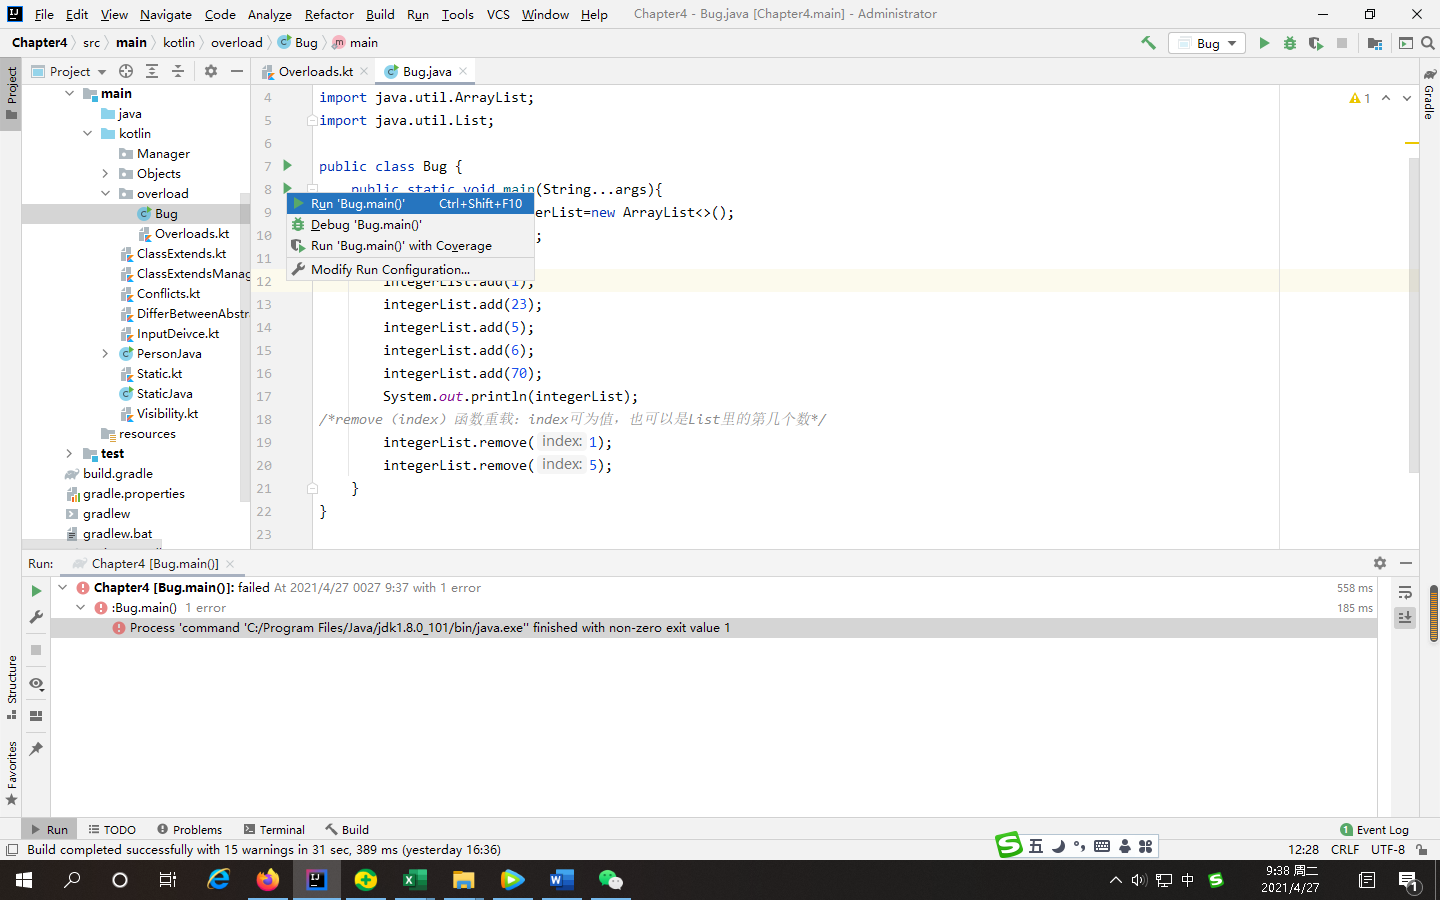
Task: Click the editor vertical scrollbar
Action: [x=1414, y=315]
